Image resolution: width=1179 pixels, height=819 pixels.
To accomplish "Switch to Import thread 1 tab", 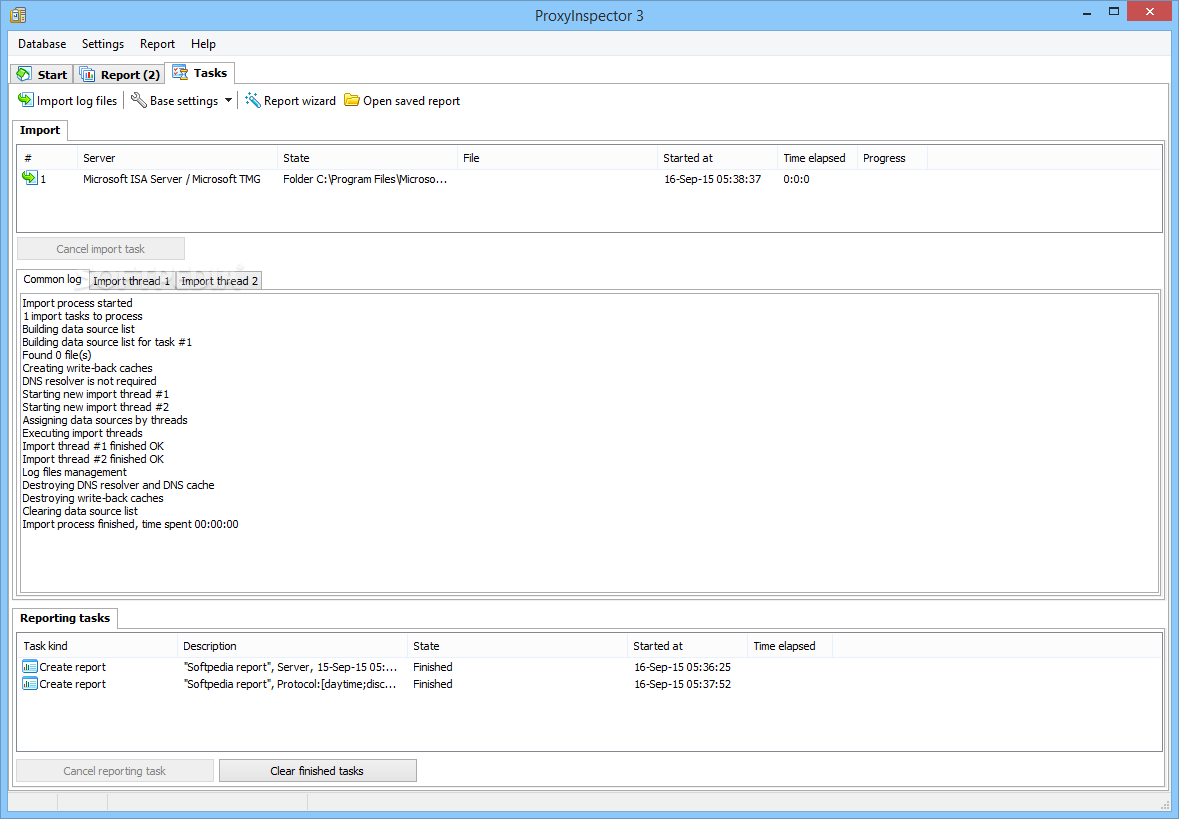I will click(132, 281).
